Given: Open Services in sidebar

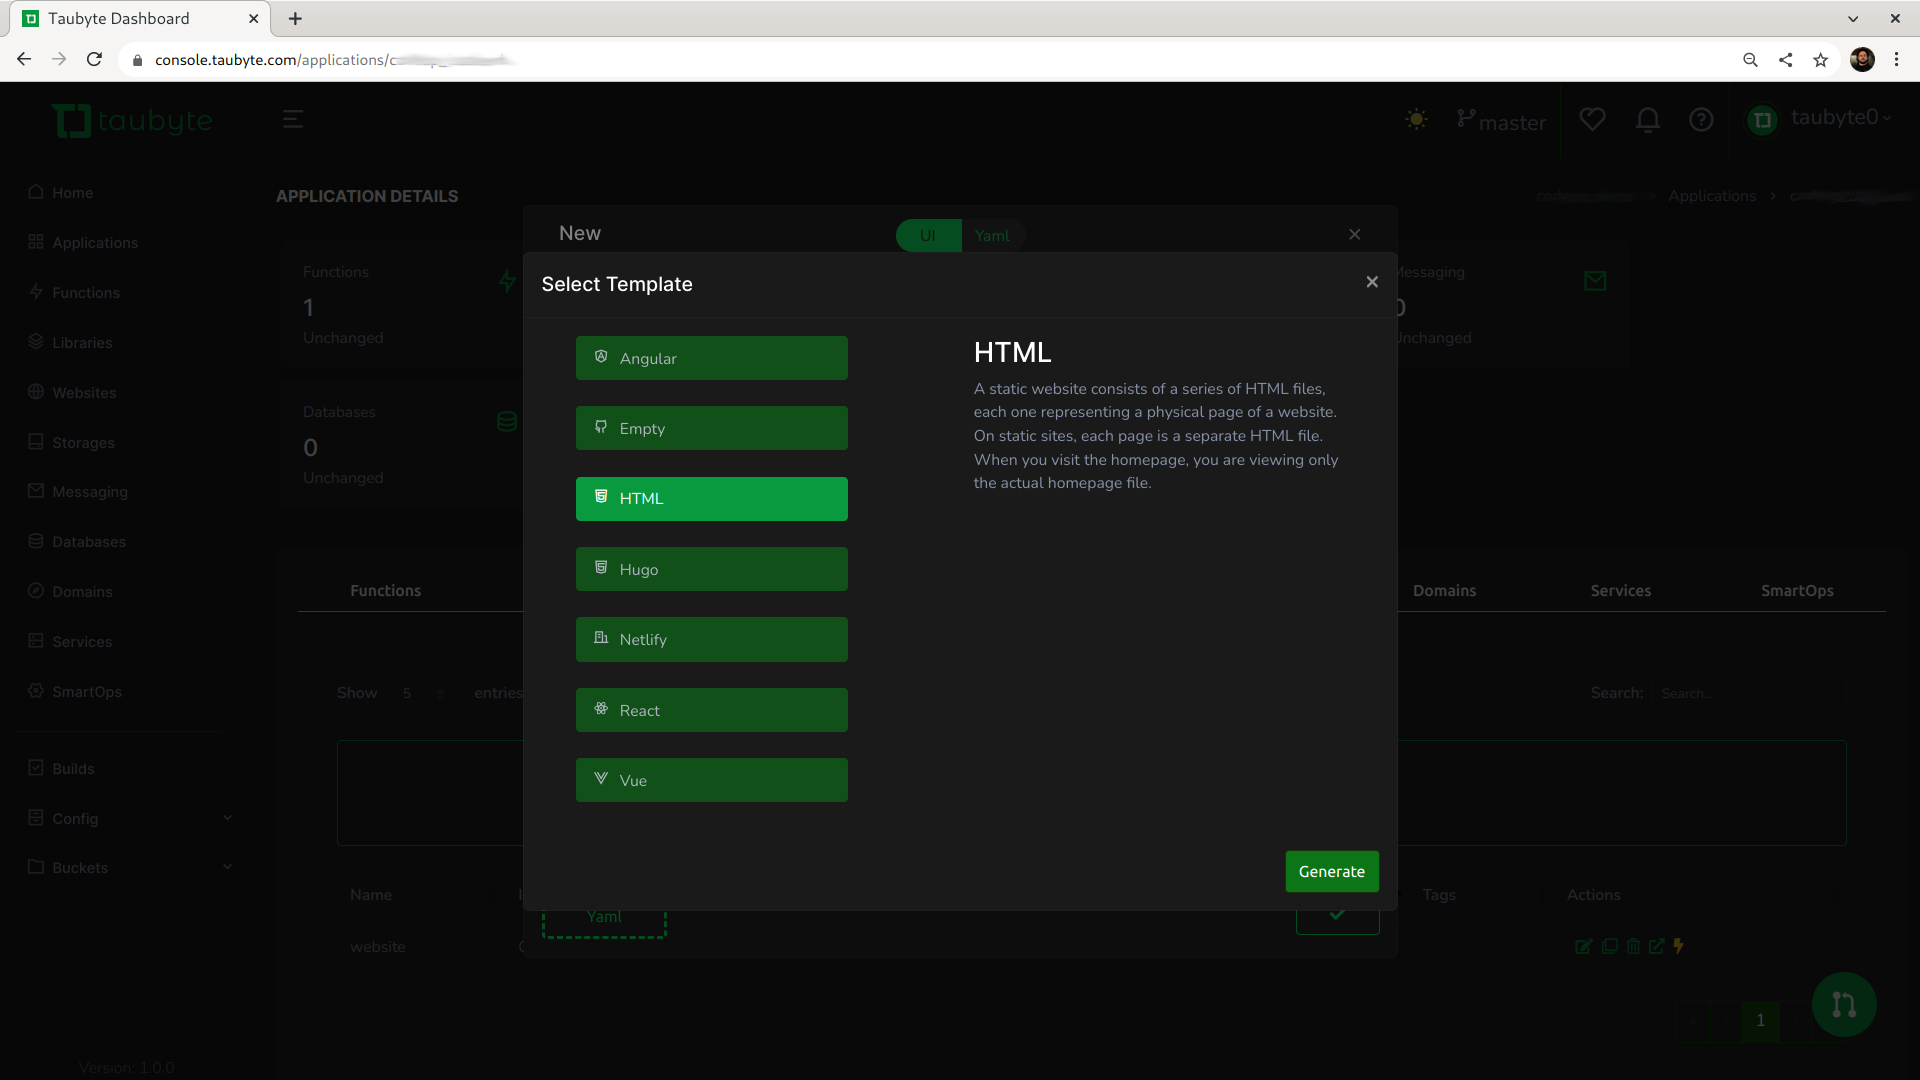Looking at the screenshot, I should (70, 641).
